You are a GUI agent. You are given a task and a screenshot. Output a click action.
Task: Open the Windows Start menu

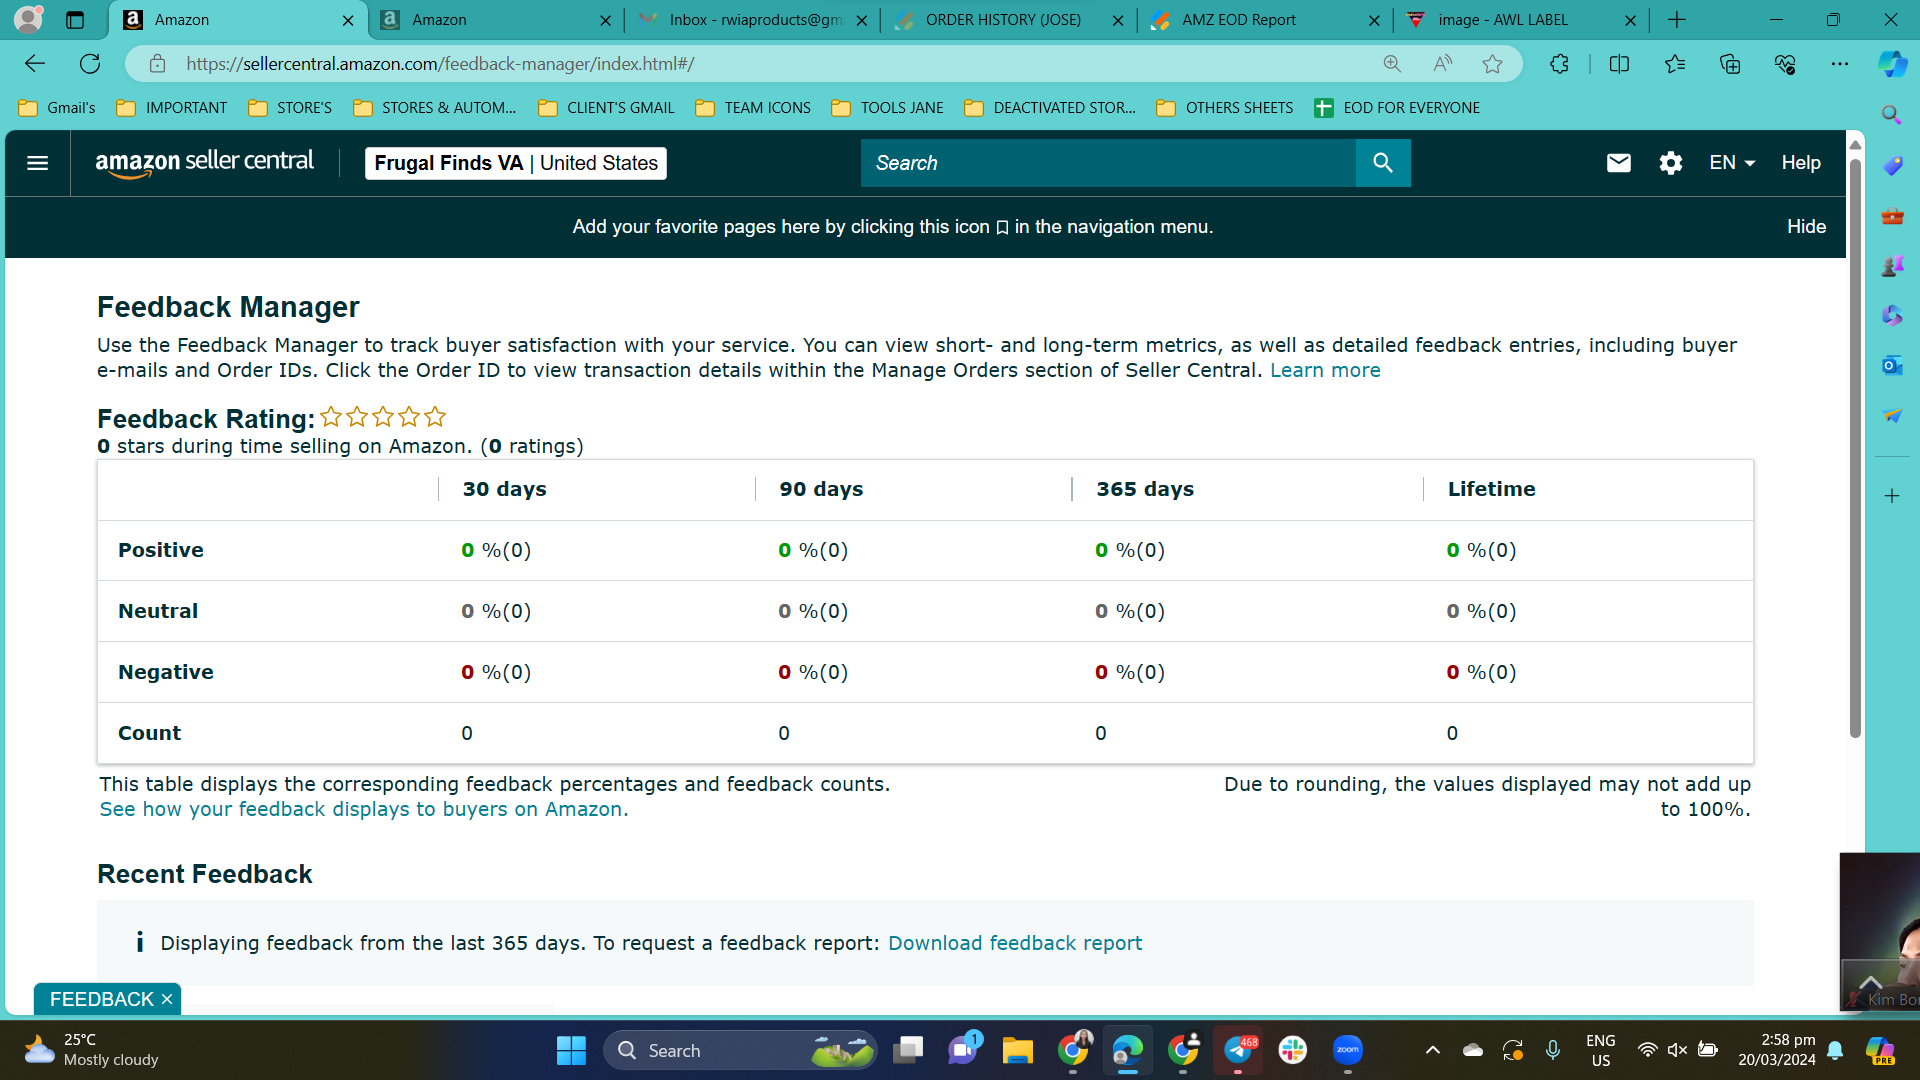(x=571, y=1050)
